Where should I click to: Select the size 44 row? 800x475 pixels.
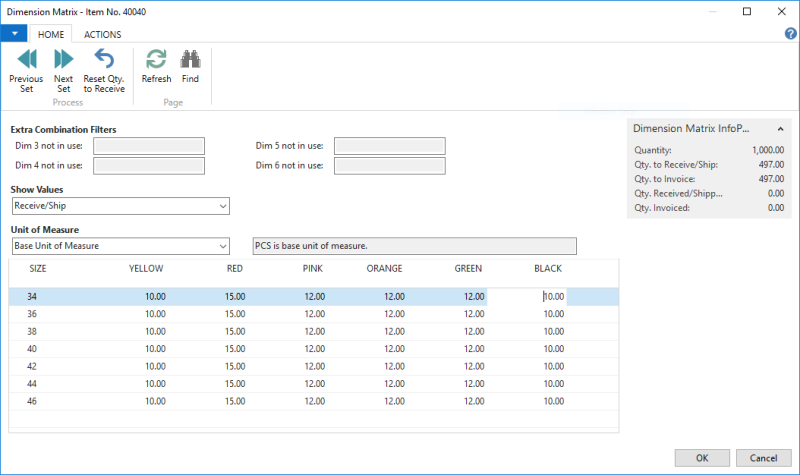tap(314, 384)
